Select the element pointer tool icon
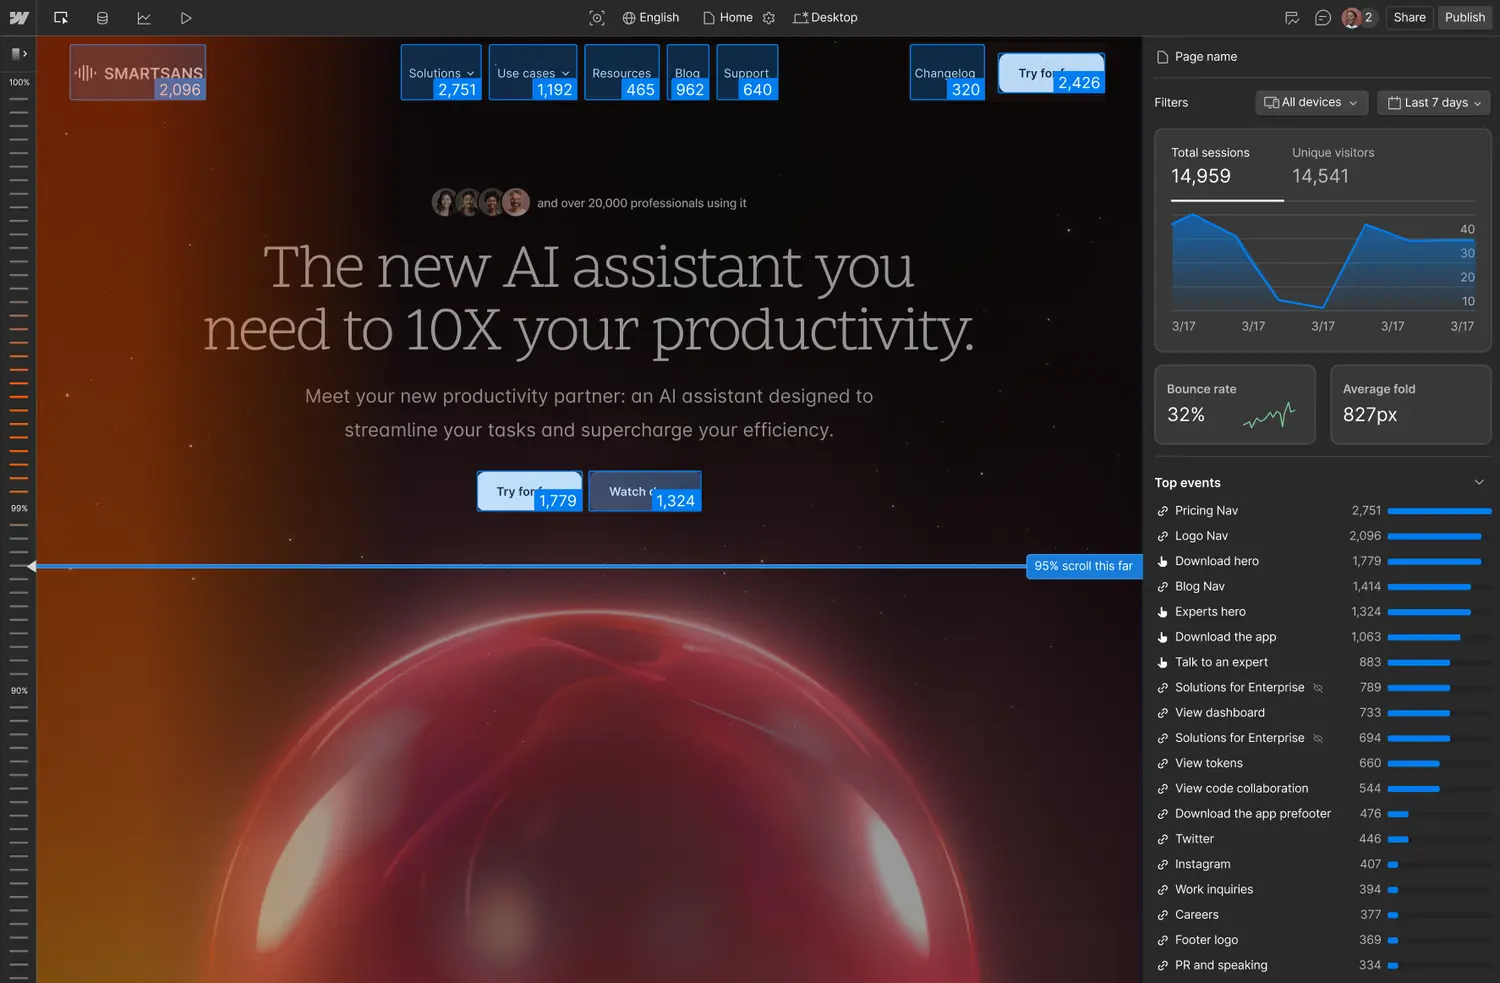The image size is (1500, 983). pos(61,18)
